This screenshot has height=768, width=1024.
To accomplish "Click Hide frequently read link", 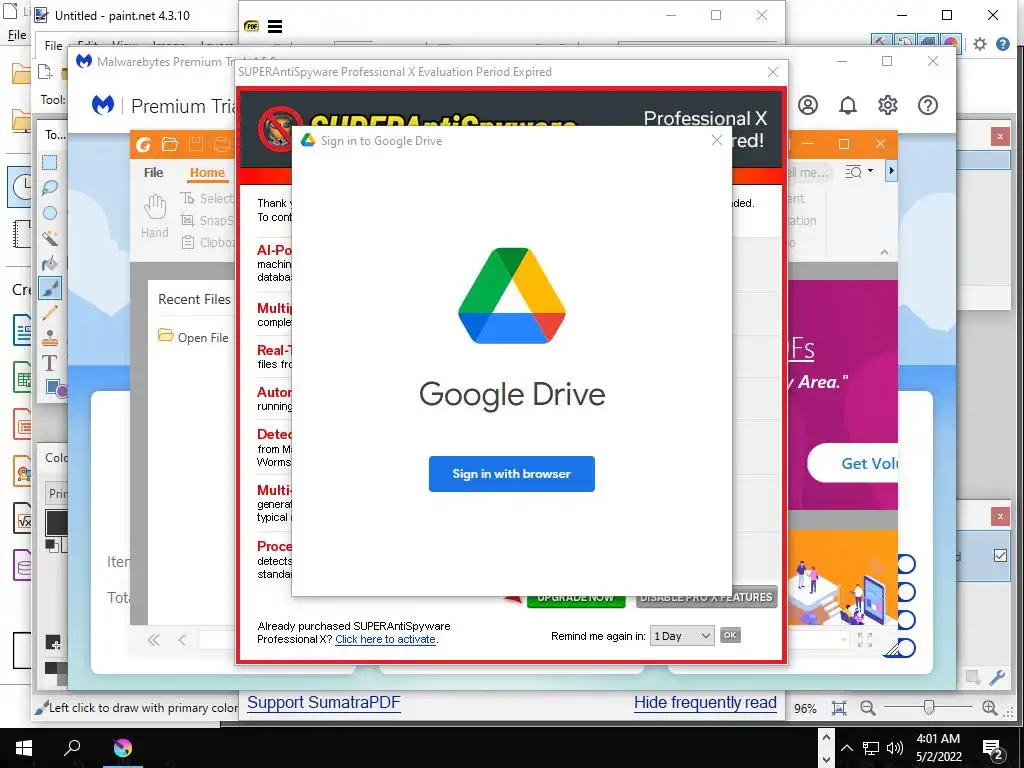I will (705, 703).
